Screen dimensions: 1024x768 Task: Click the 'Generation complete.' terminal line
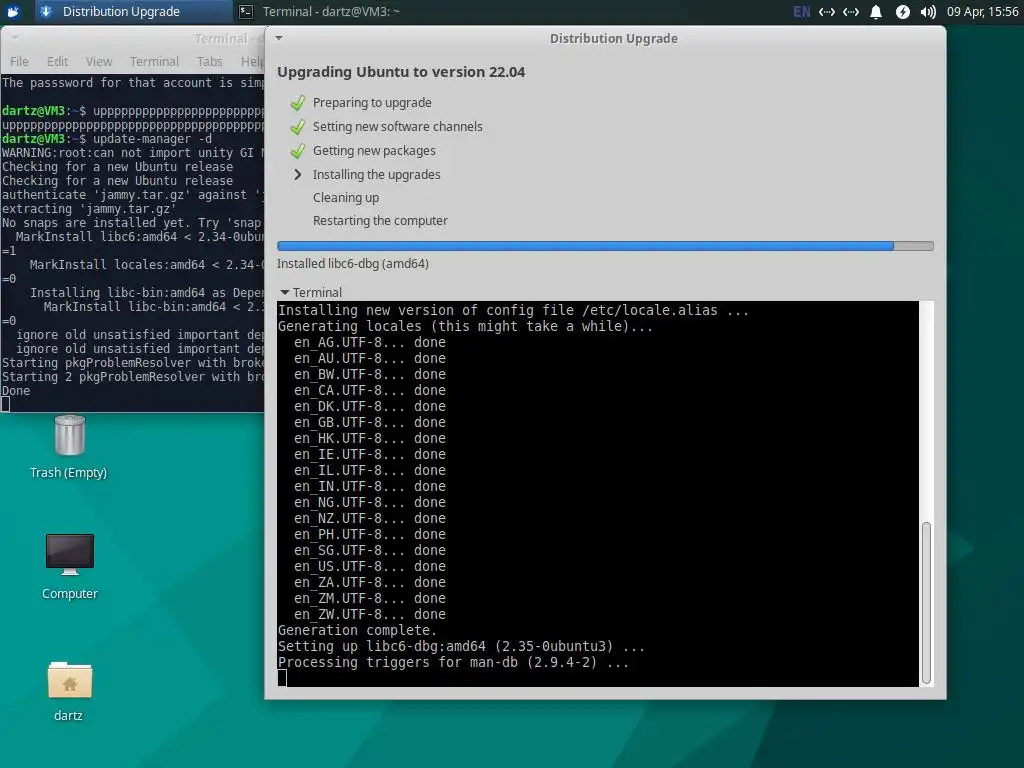click(357, 630)
